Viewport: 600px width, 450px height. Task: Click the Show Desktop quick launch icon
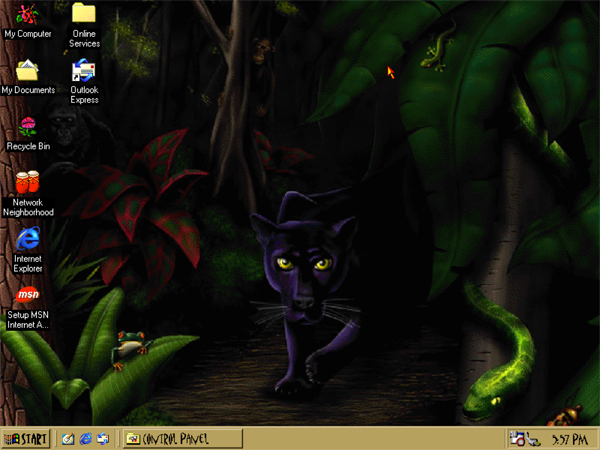[x=68, y=439]
